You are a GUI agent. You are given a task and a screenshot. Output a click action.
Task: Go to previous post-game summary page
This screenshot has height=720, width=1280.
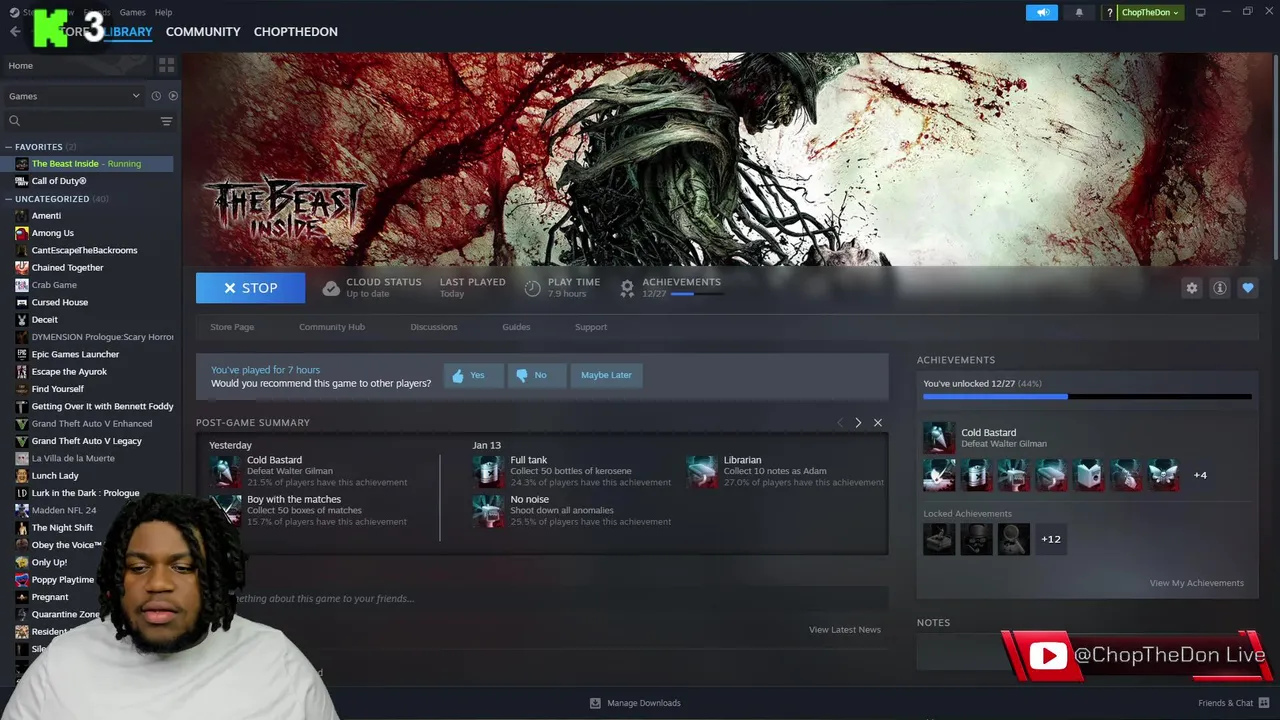click(x=840, y=423)
